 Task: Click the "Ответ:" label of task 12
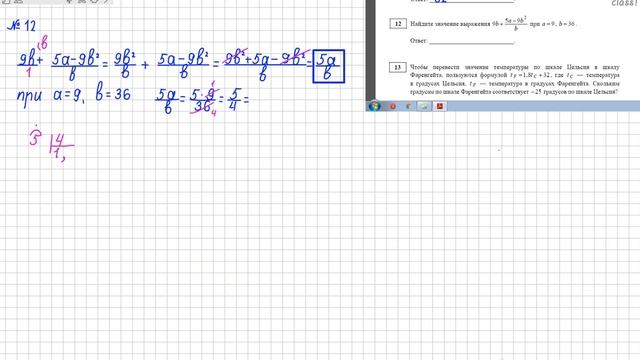pos(418,40)
